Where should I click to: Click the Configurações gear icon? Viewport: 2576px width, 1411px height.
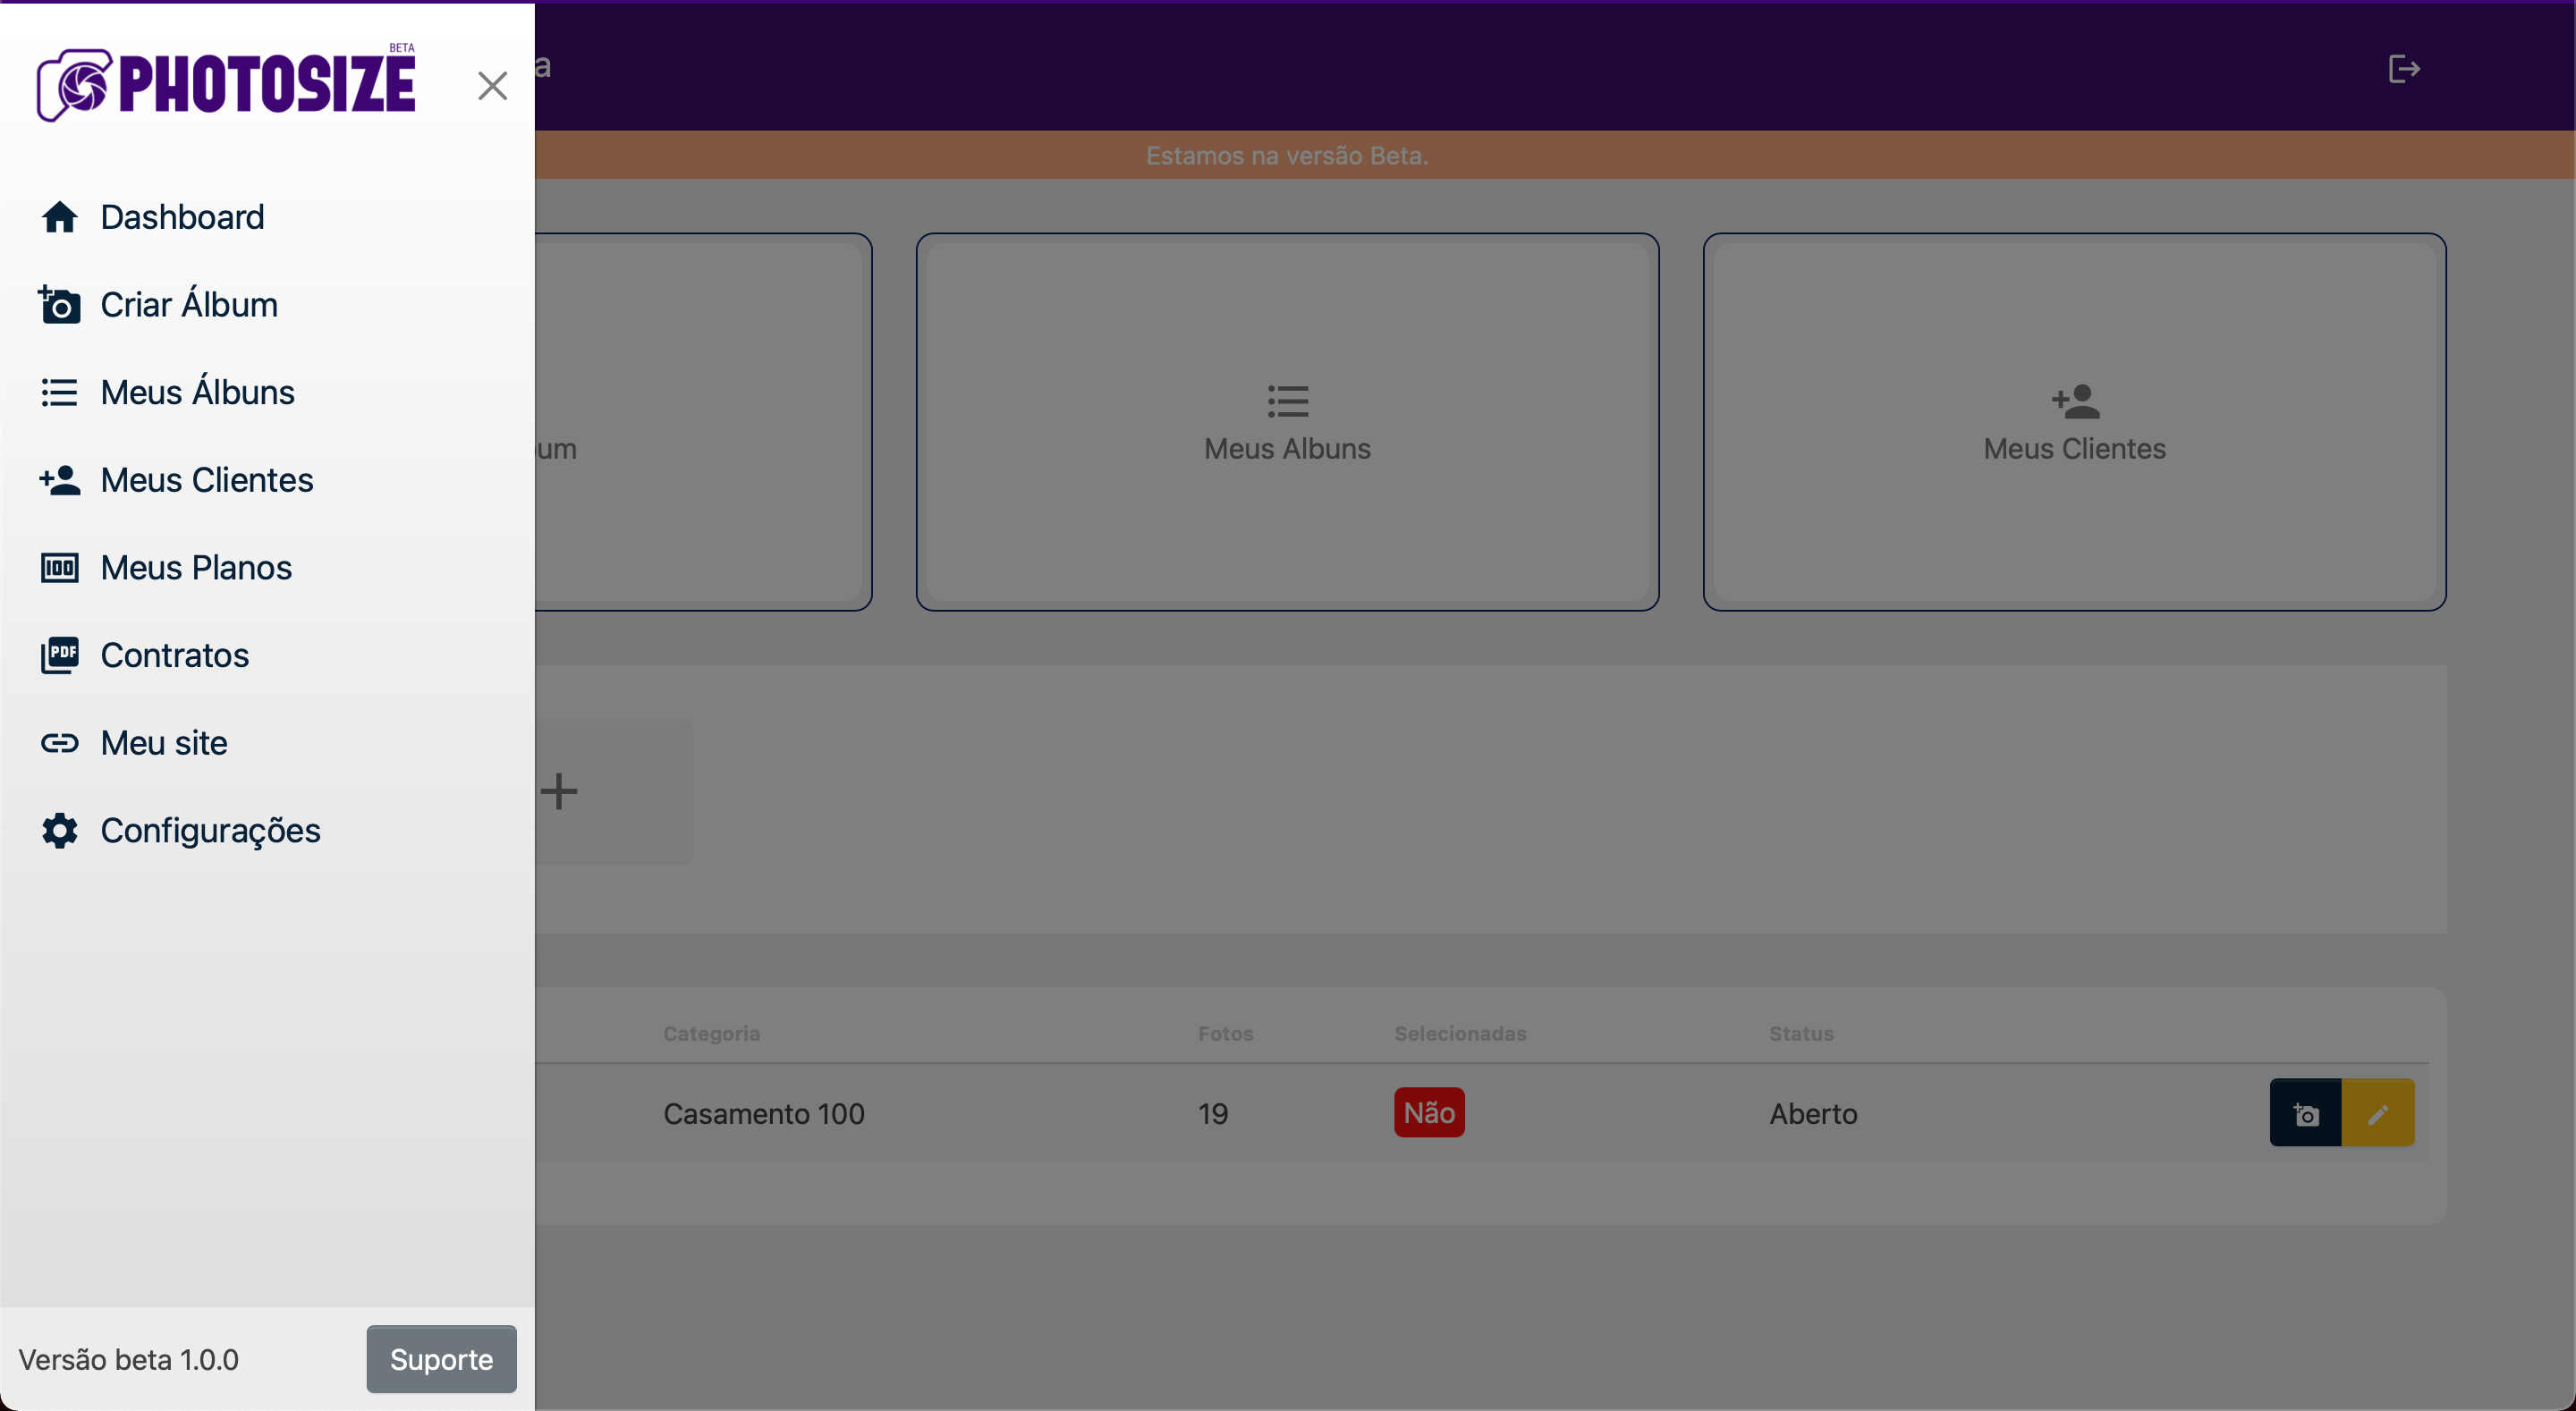coord(59,831)
